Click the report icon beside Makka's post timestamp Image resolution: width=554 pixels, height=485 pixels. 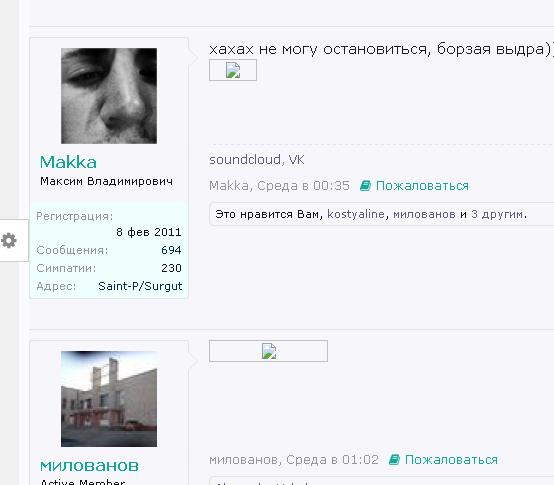click(x=365, y=185)
